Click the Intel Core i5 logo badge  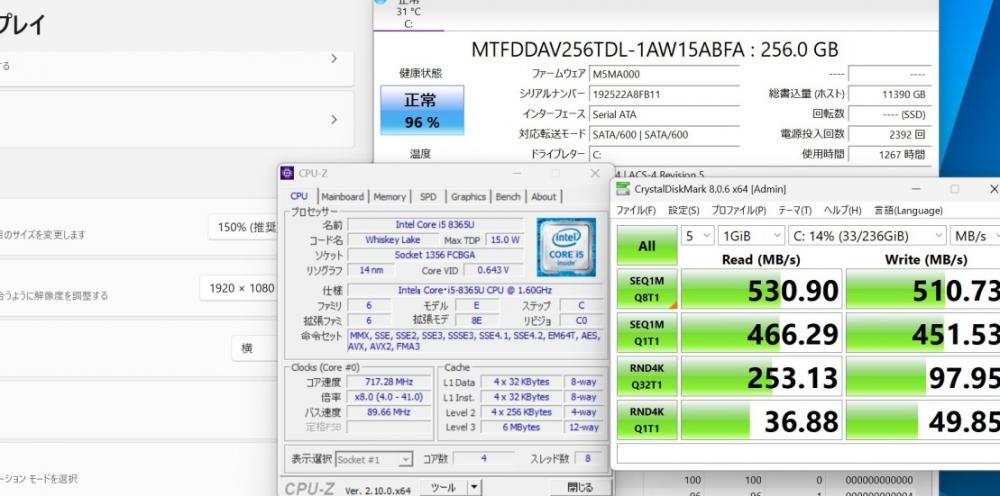pos(566,247)
